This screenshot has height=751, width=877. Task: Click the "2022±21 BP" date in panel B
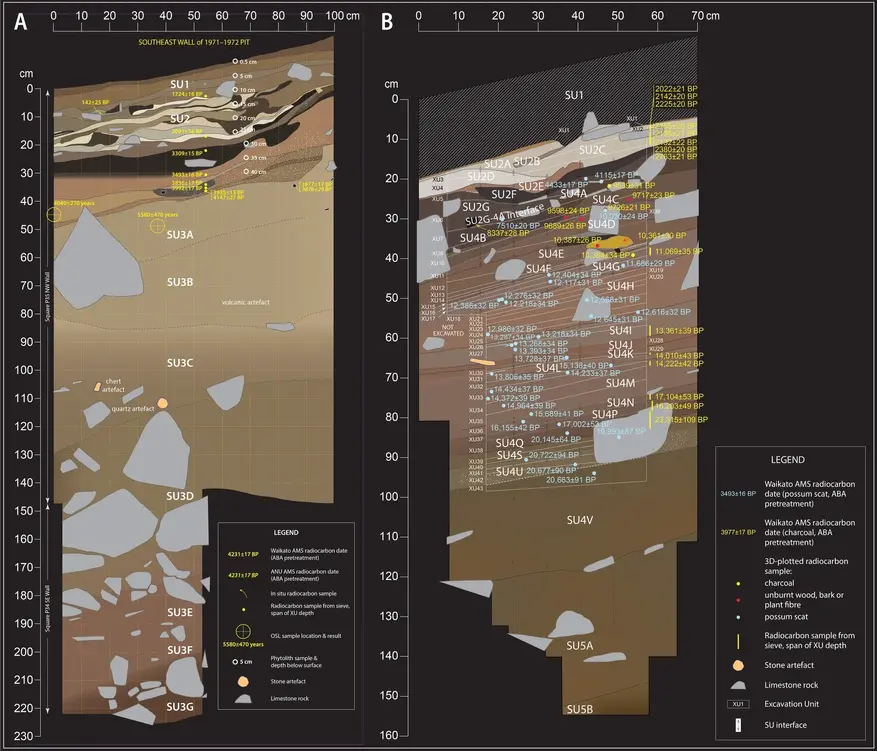click(676, 89)
